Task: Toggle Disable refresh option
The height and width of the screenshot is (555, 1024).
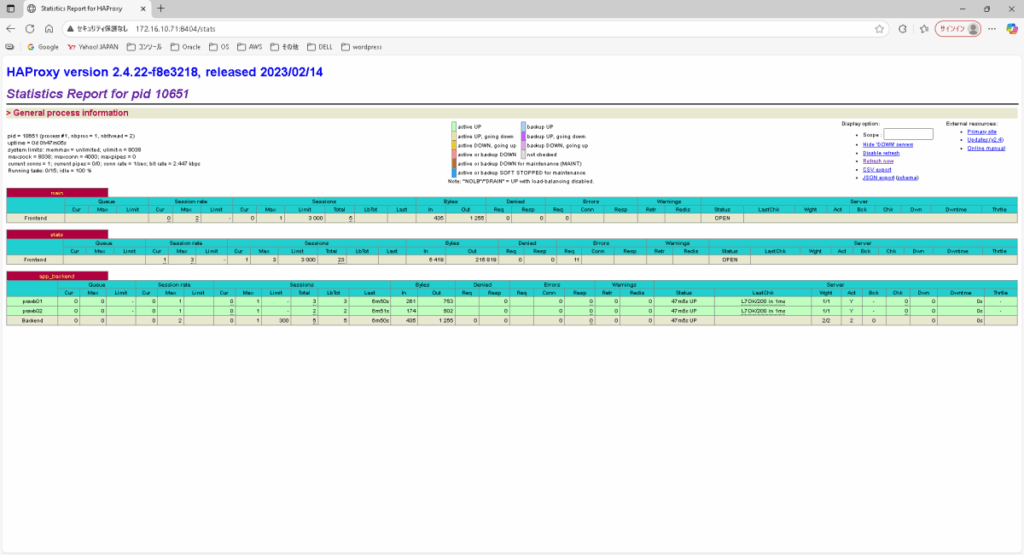Action: [x=879, y=153]
